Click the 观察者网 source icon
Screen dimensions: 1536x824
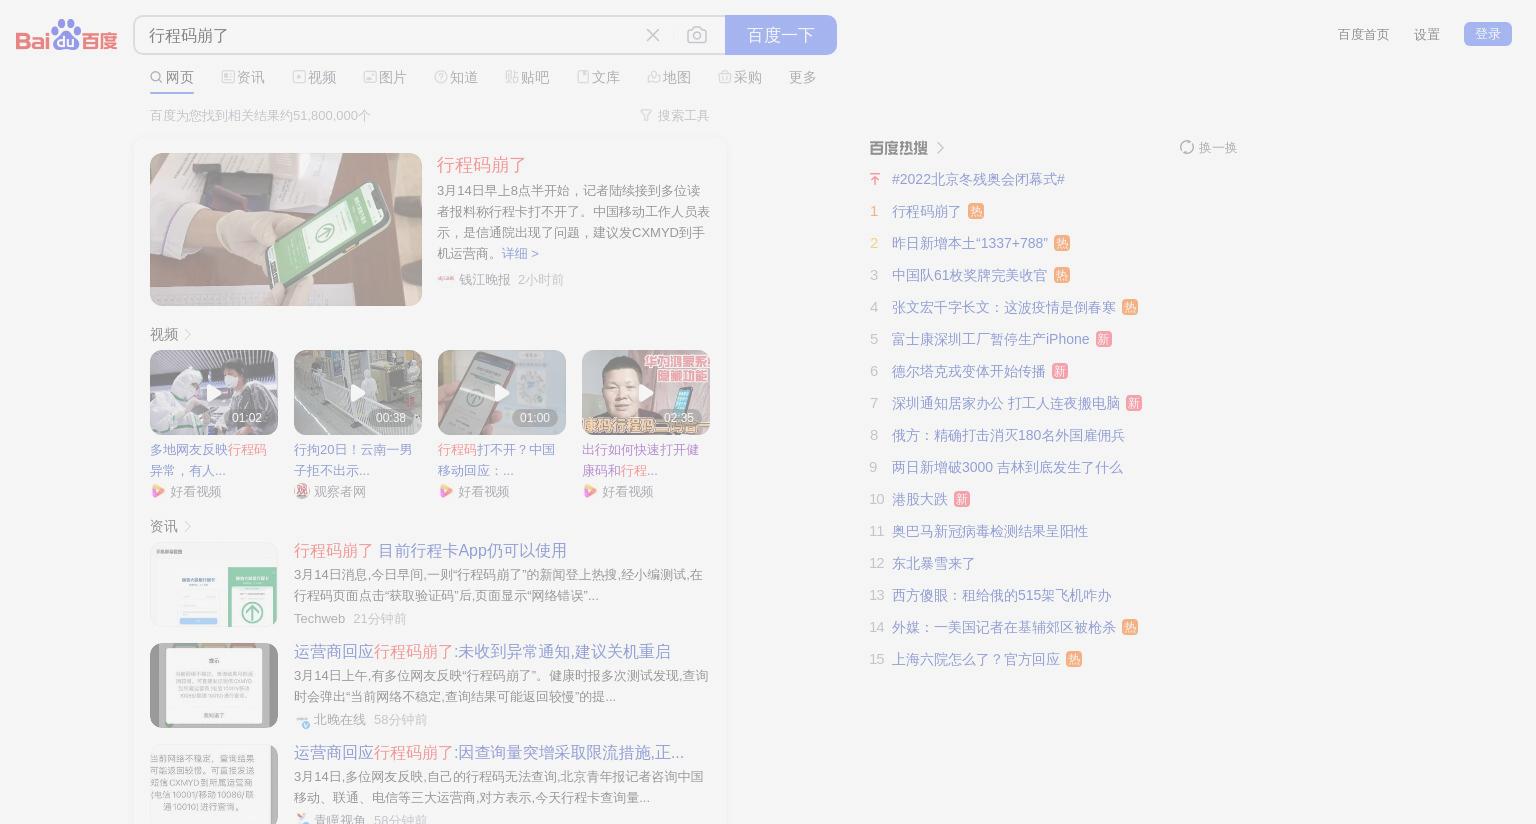[x=301, y=491]
